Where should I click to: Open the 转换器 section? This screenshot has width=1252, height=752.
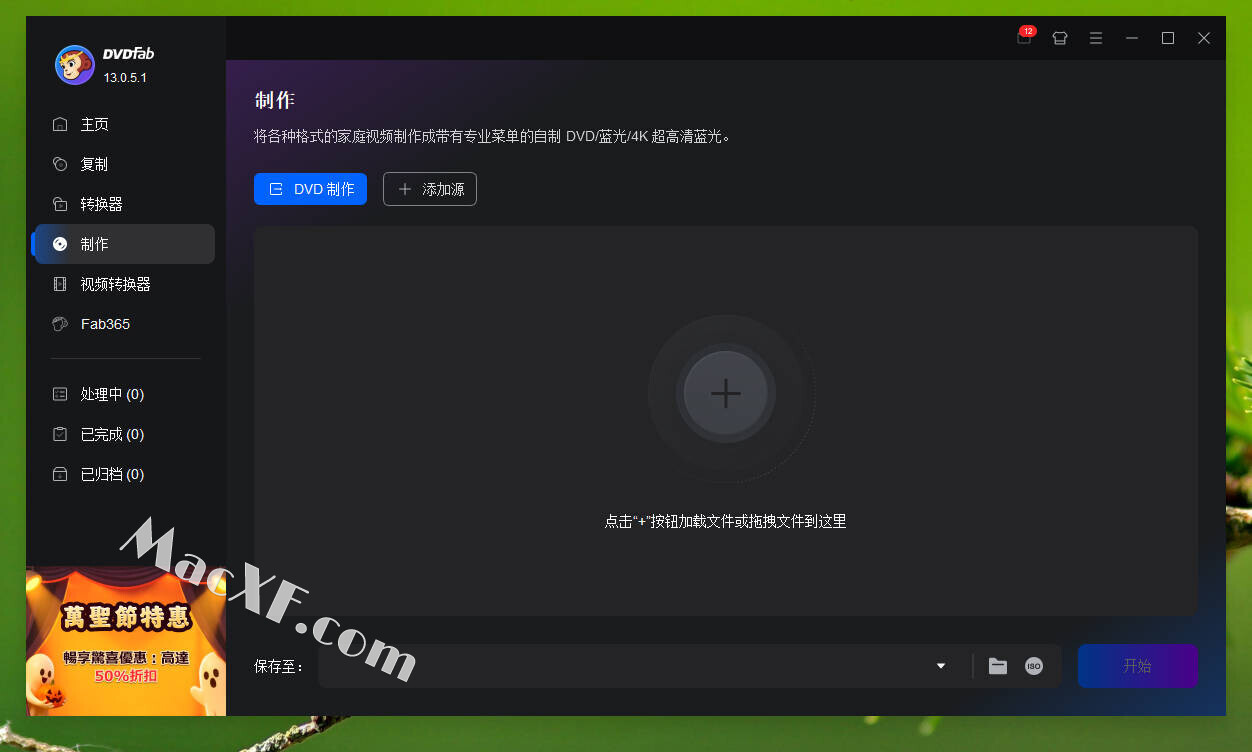(101, 204)
